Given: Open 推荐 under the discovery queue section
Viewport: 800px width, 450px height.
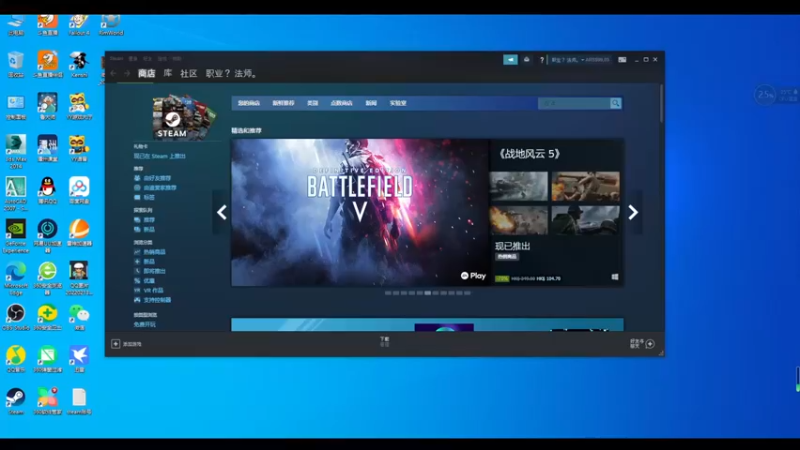Looking at the screenshot, I should click(x=148, y=220).
